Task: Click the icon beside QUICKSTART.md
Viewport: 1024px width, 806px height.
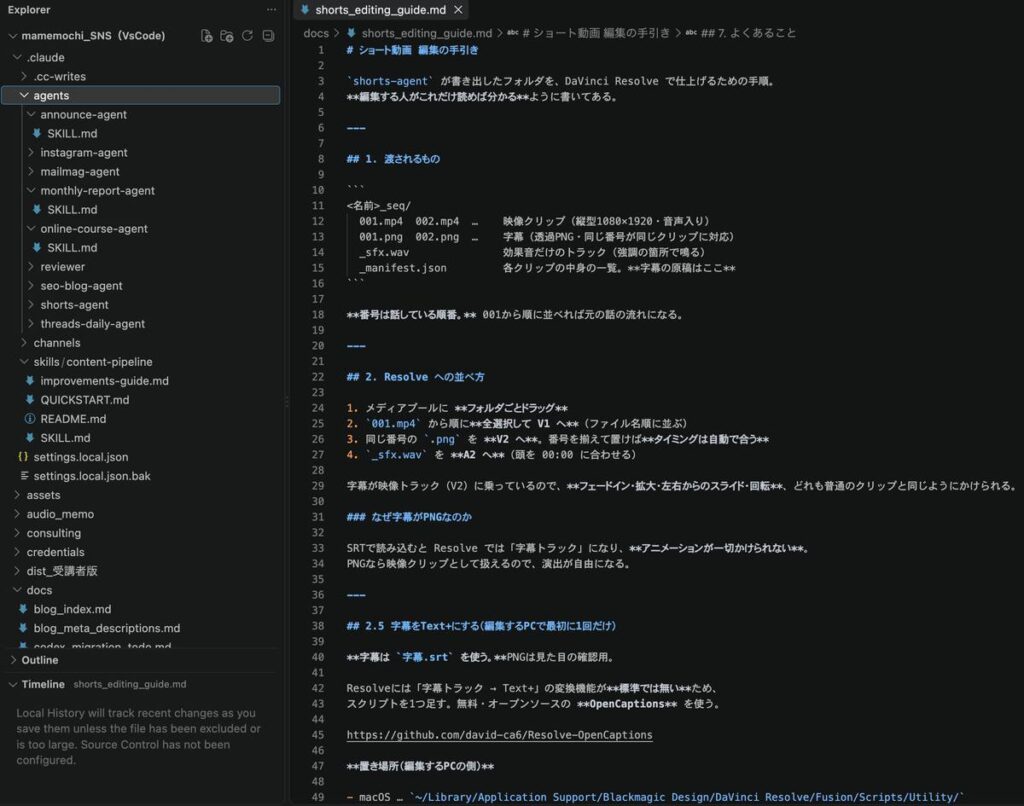Action: click(x=30, y=400)
